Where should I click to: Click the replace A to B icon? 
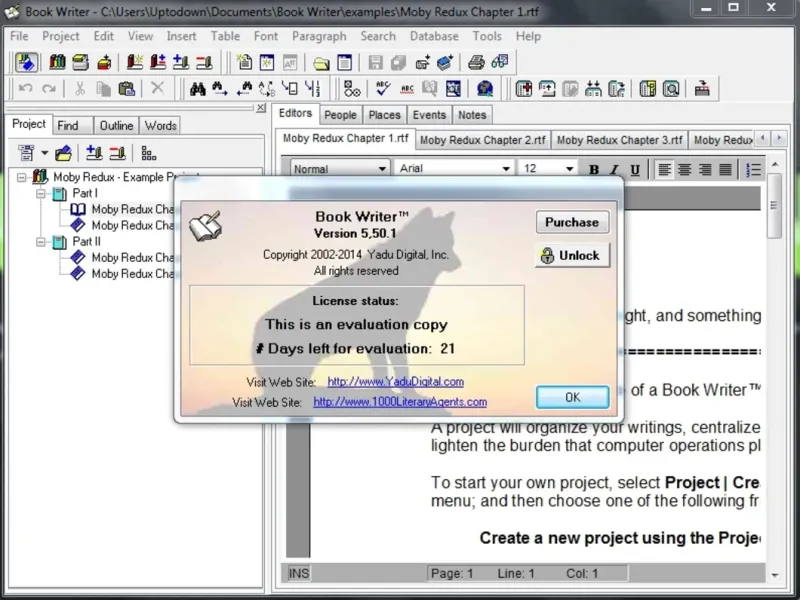coord(267,89)
